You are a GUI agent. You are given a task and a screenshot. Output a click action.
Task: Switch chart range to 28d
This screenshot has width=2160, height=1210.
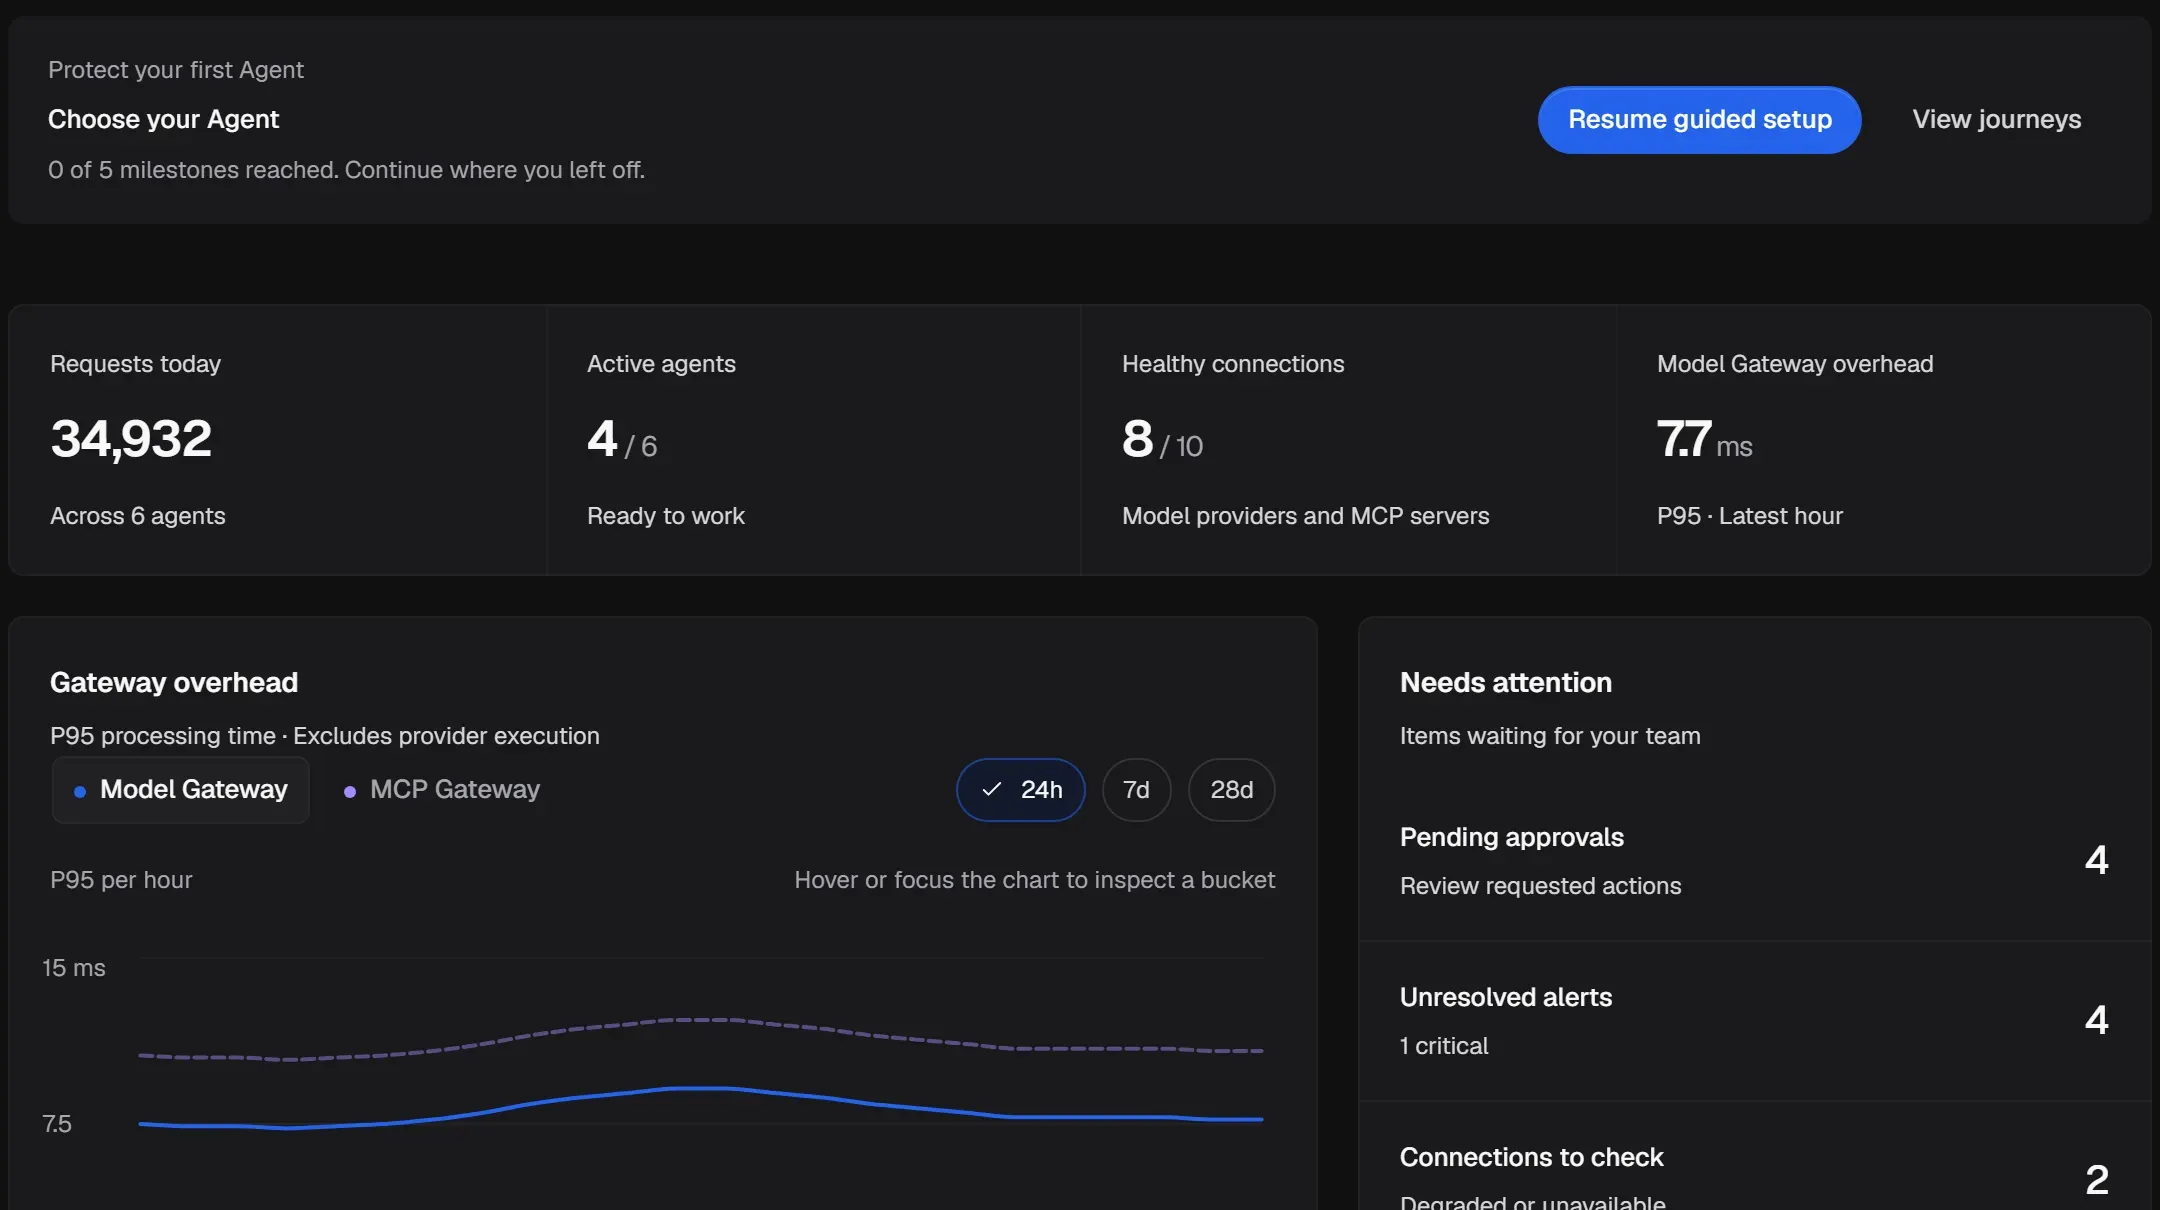tap(1231, 790)
